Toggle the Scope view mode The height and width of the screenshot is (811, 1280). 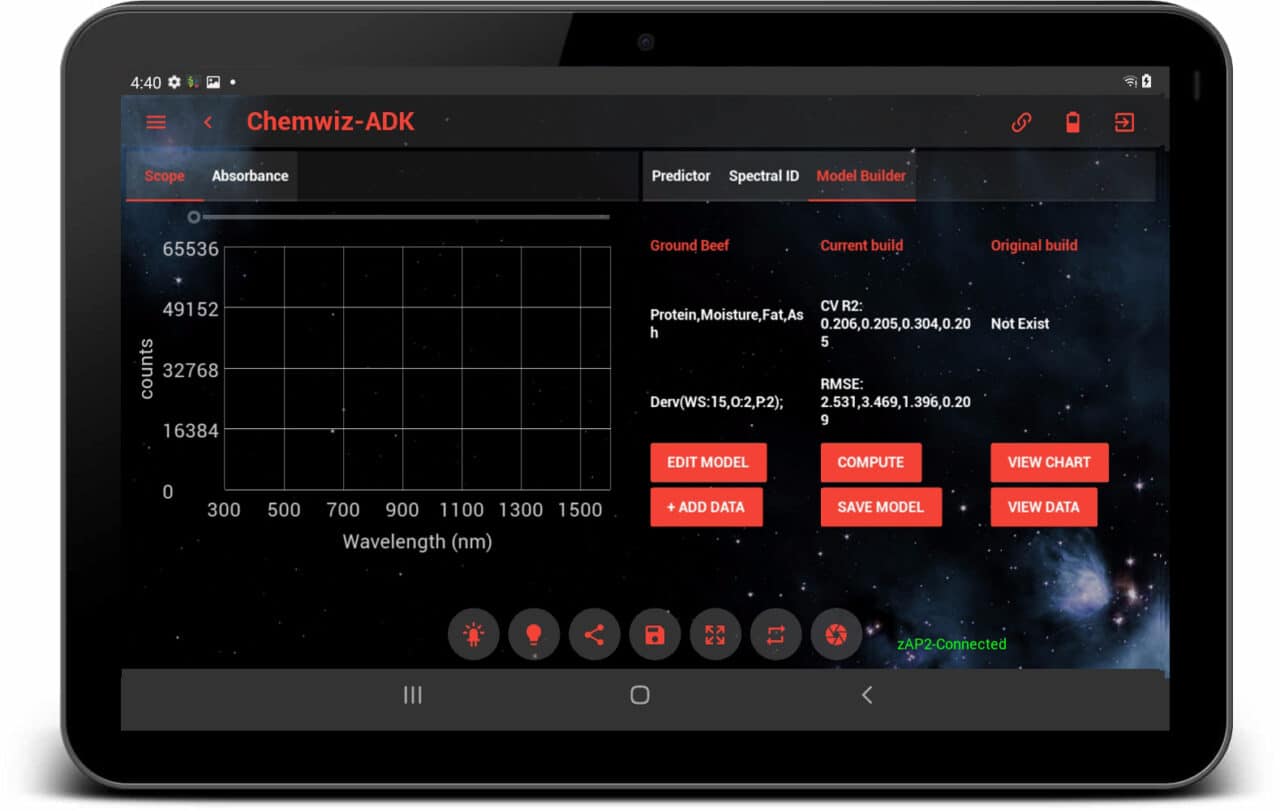tap(163, 176)
